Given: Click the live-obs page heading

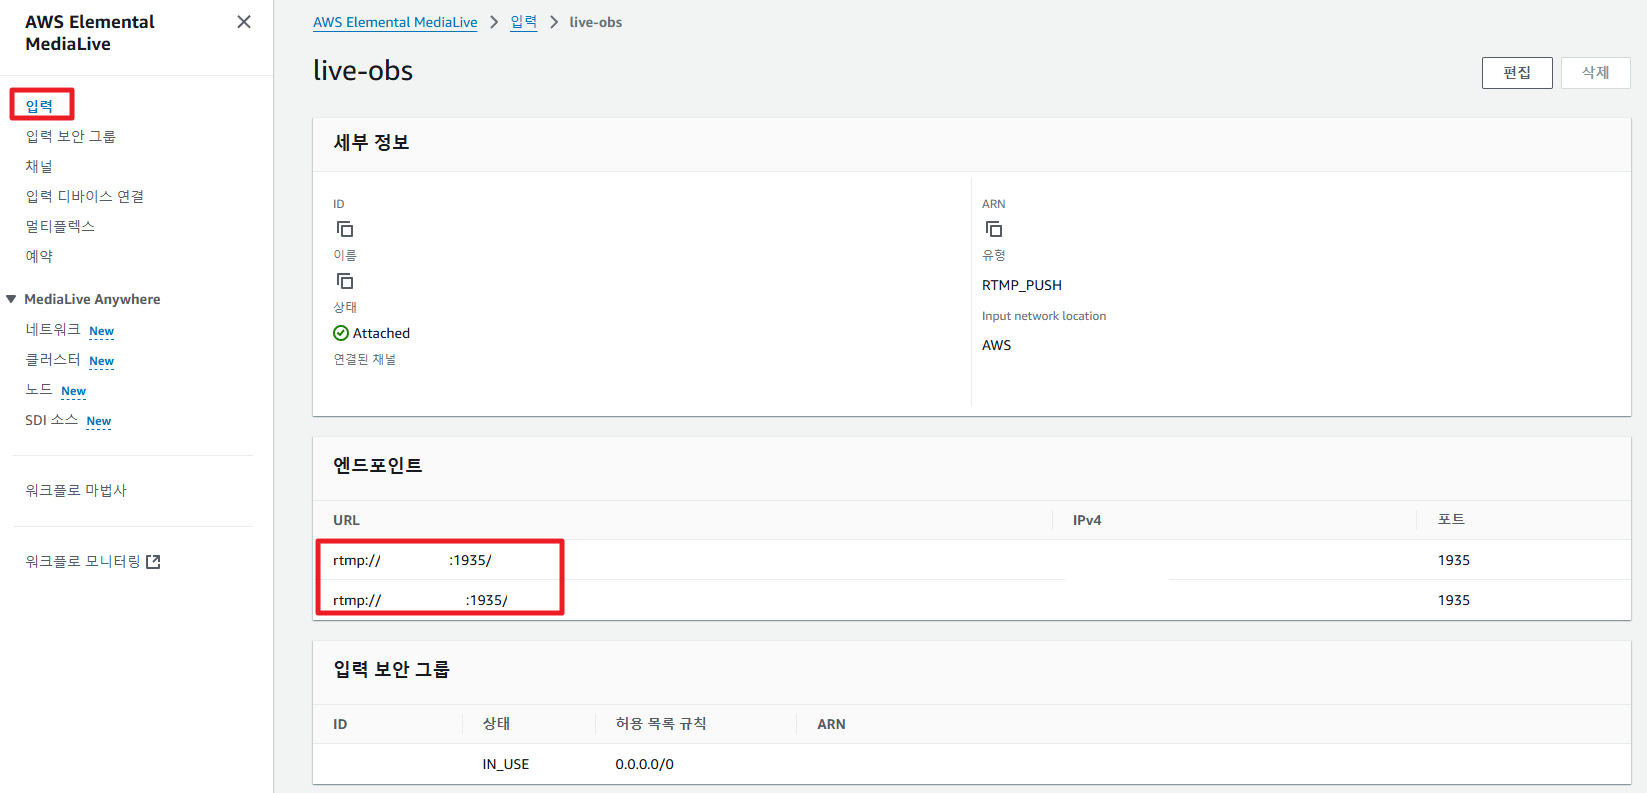Looking at the screenshot, I should click(363, 70).
